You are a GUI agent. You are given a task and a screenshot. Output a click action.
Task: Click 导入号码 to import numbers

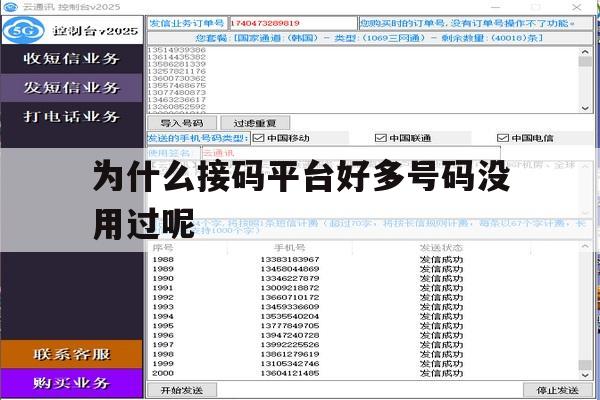(x=182, y=123)
